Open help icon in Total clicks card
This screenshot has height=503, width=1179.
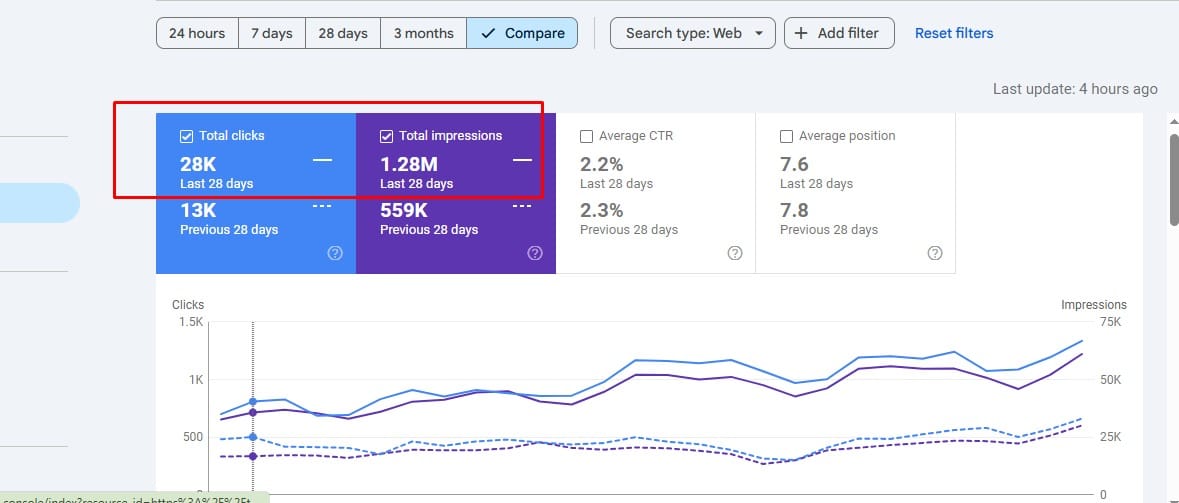click(x=335, y=254)
